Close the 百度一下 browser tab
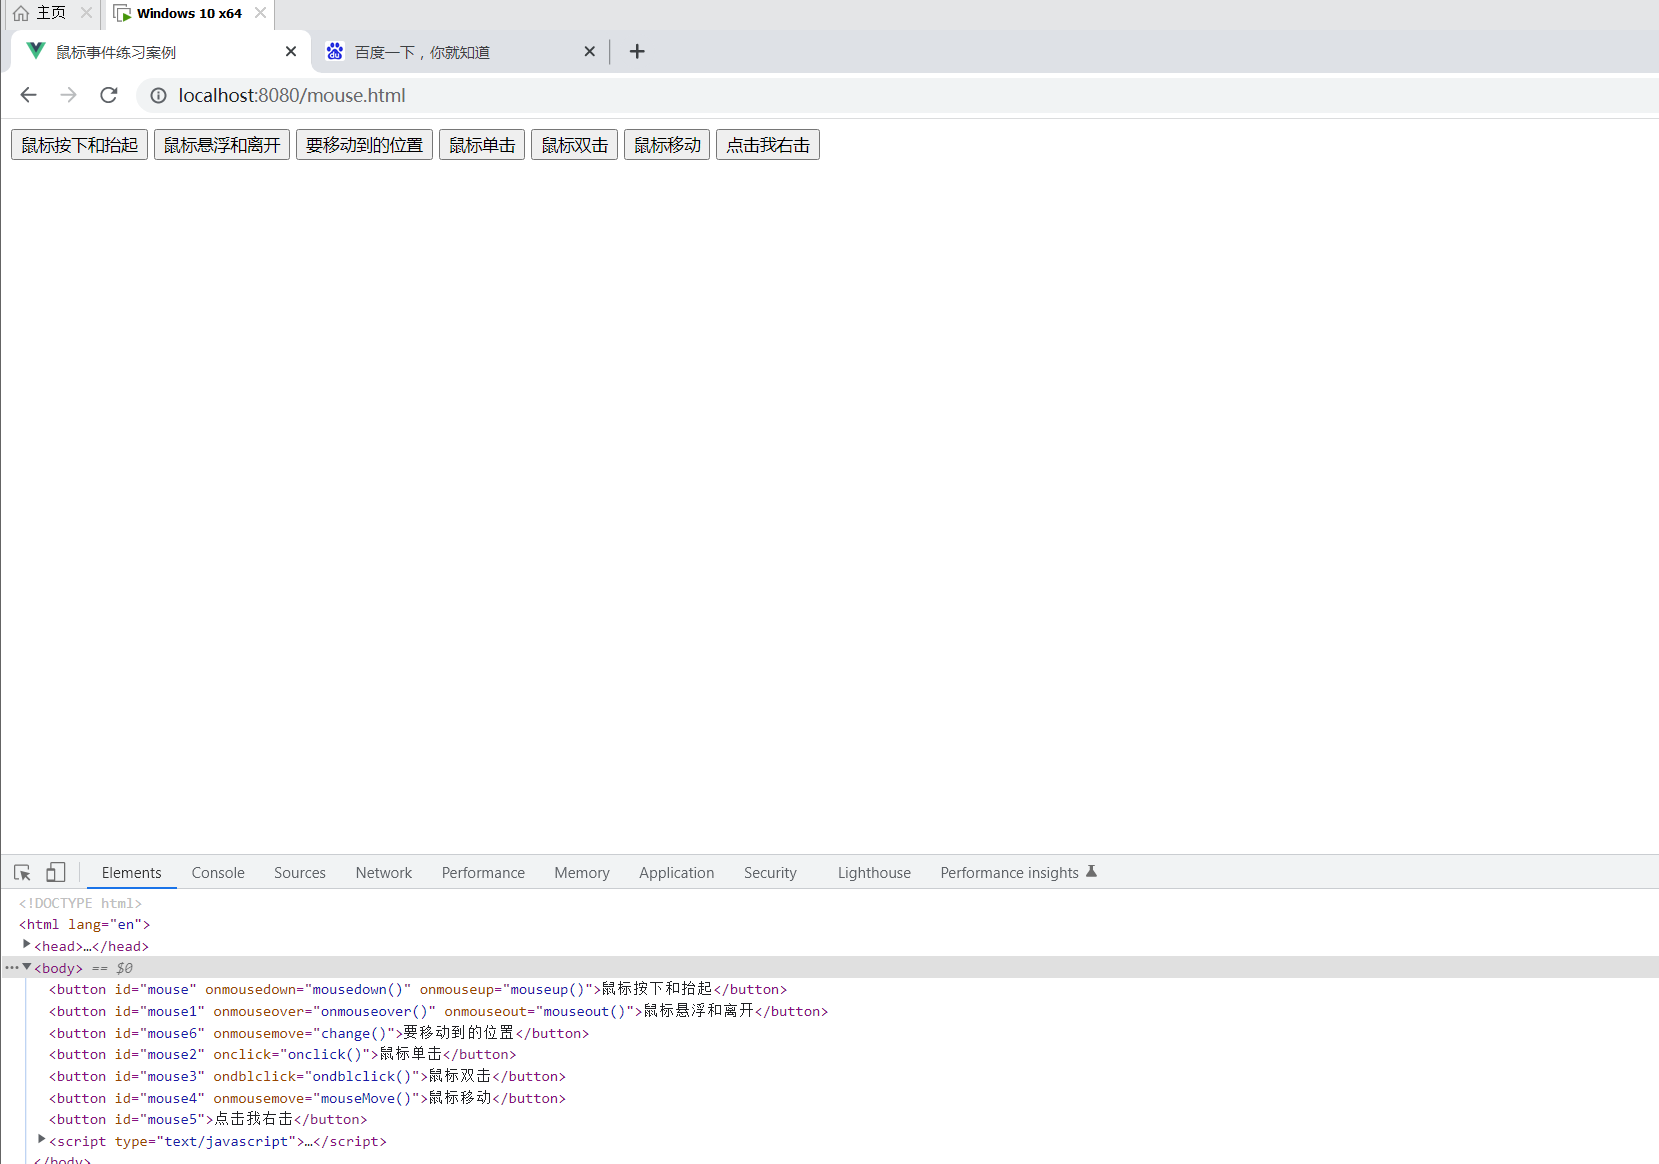 (x=590, y=51)
